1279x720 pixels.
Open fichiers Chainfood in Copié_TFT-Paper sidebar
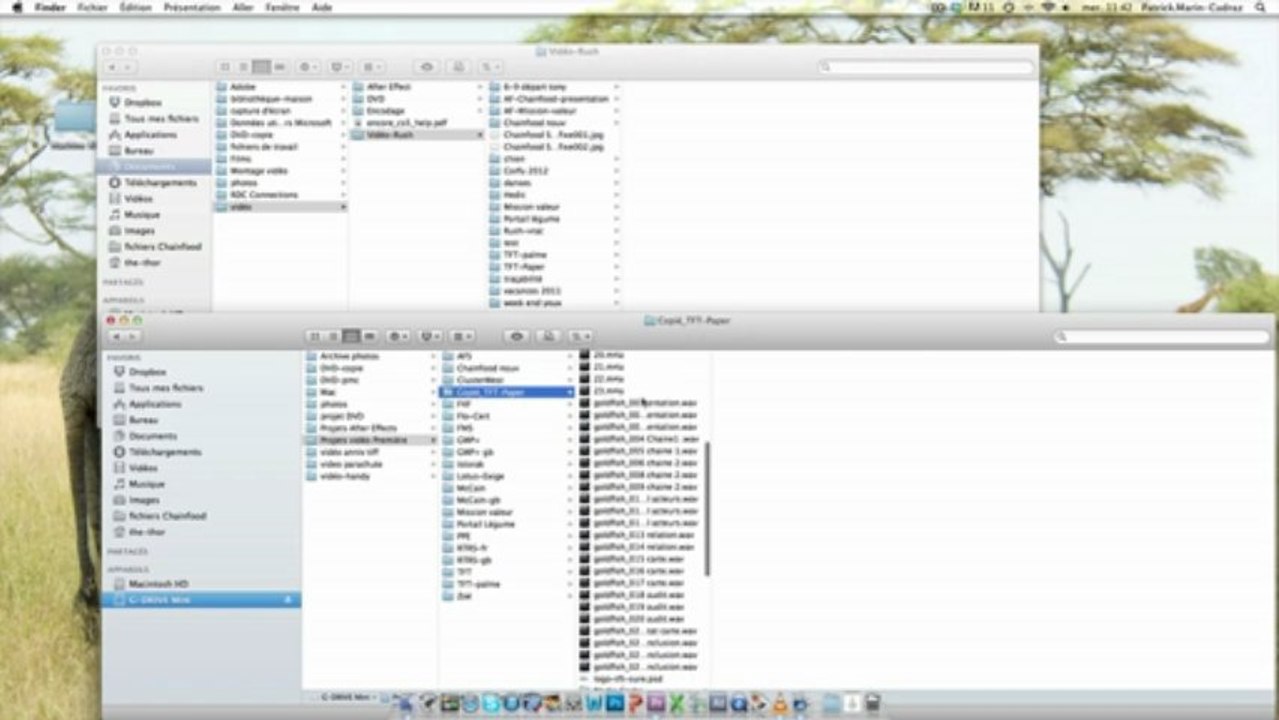click(166, 516)
